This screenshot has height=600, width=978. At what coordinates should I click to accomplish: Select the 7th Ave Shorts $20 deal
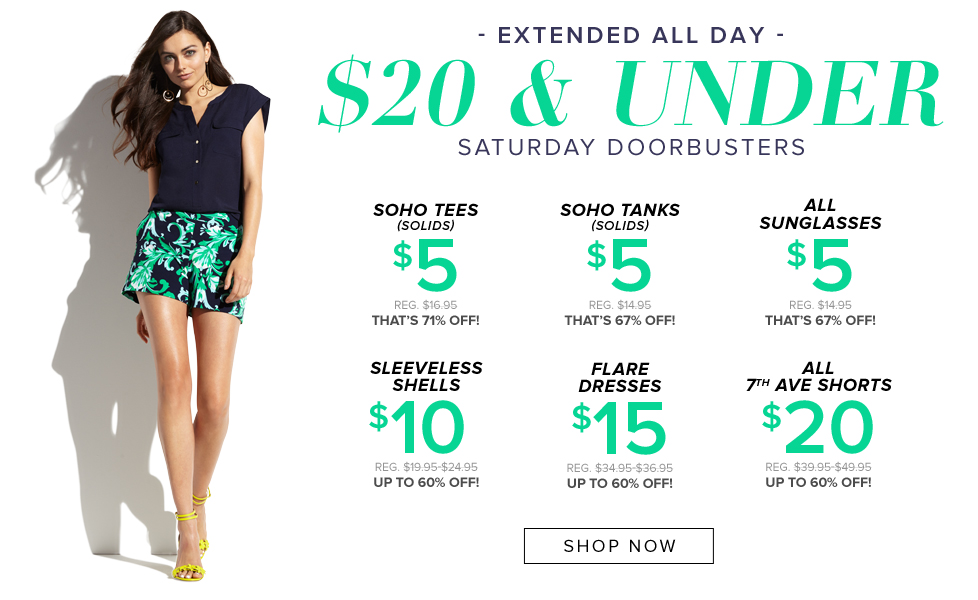click(x=819, y=424)
